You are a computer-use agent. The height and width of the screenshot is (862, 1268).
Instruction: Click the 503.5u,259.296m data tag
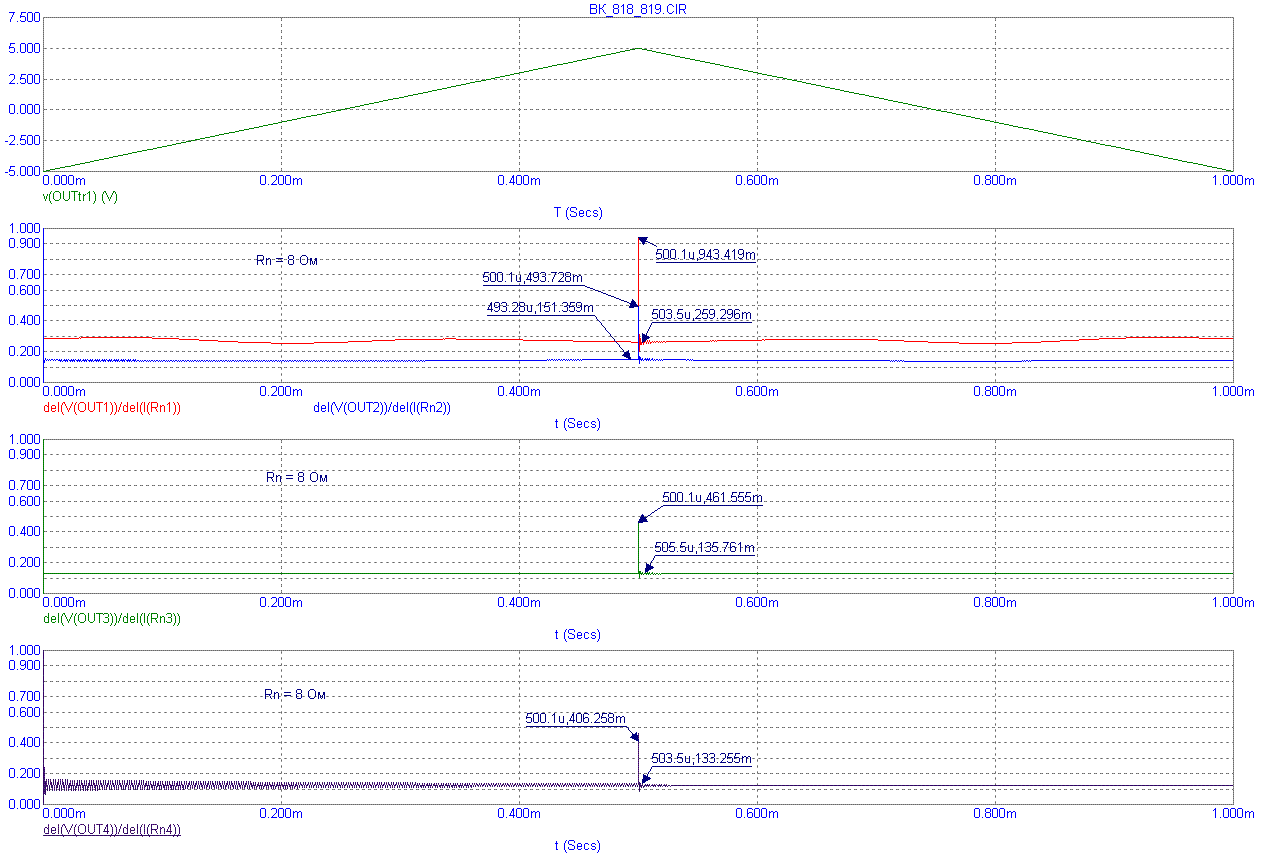tap(701, 315)
